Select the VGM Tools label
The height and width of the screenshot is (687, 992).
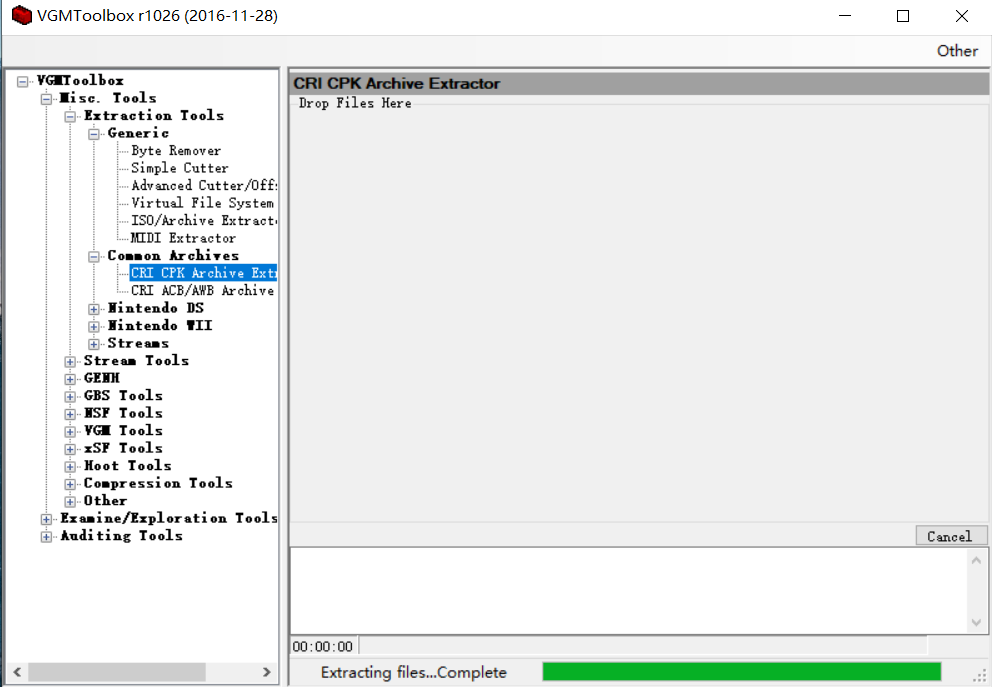pyautogui.click(x=123, y=430)
